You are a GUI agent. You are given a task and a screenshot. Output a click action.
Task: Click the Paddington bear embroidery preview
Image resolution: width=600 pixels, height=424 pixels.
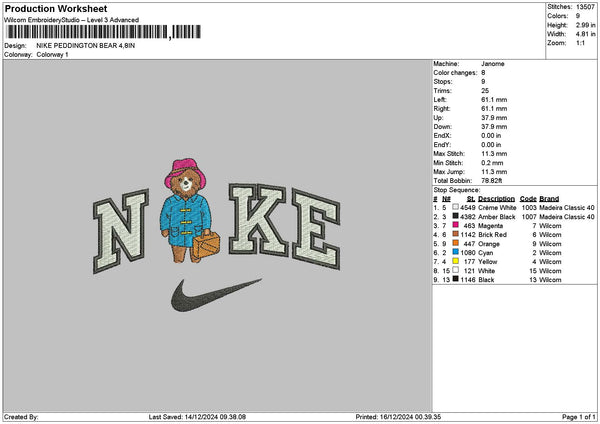pos(189,211)
